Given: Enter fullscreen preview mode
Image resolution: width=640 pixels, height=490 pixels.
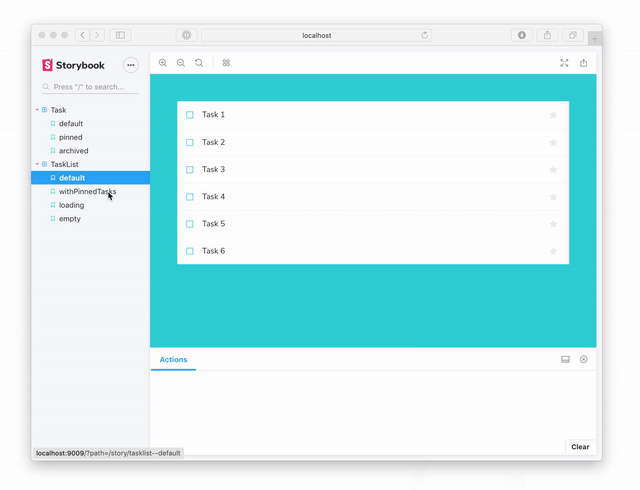Looking at the screenshot, I should (x=564, y=63).
